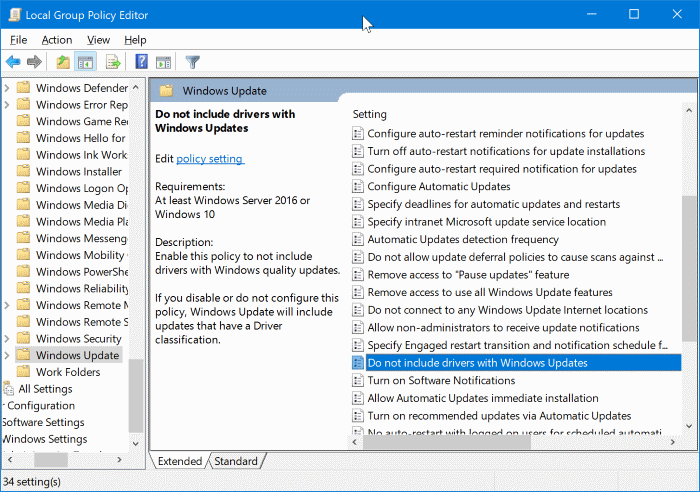Image resolution: width=700 pixels, height=492 pixels.
Task: Select Windows PowerShell tree item
Action: [x=82, y=272]
